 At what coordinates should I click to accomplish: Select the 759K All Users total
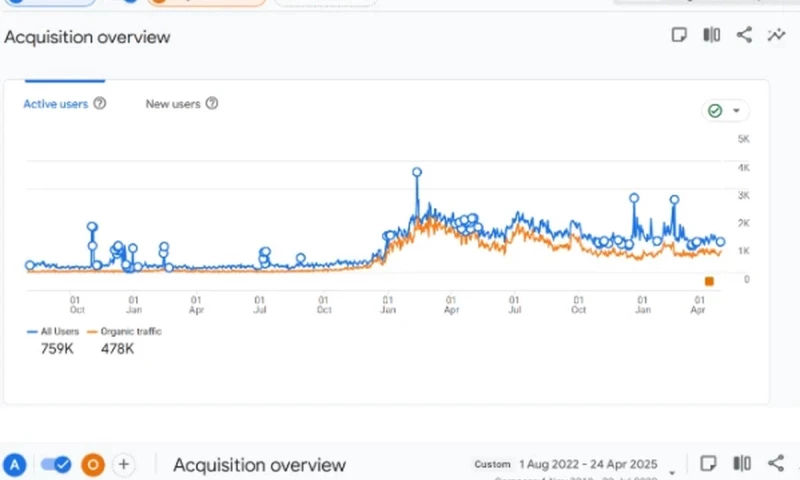(57, 349)
